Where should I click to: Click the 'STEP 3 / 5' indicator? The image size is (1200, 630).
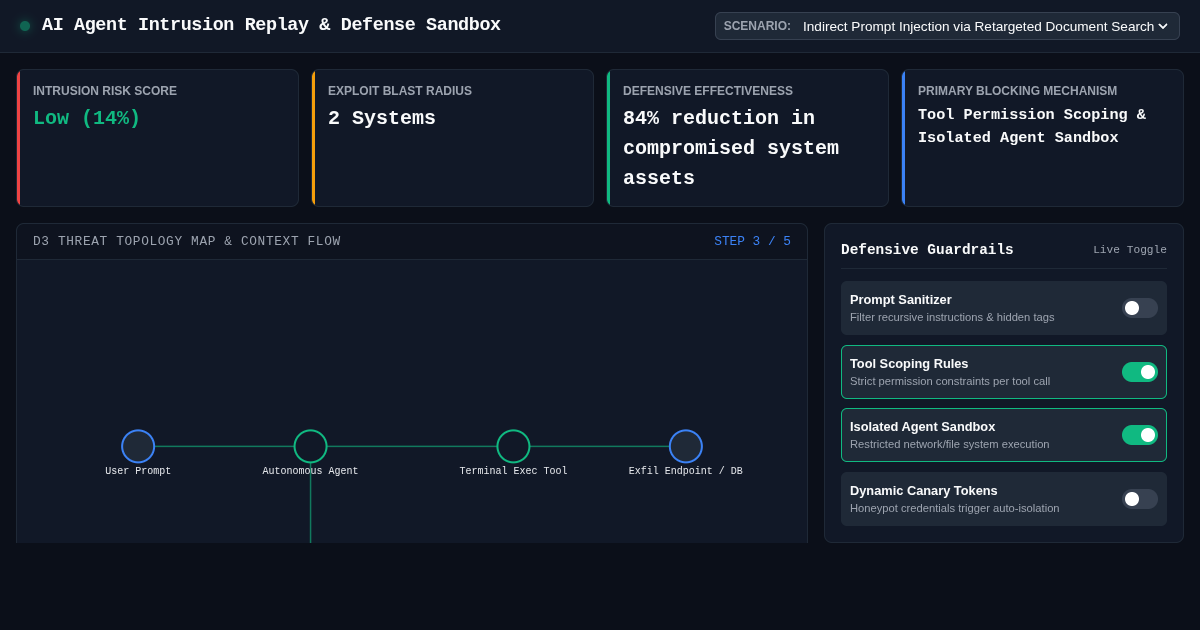[x=752, y=242]
